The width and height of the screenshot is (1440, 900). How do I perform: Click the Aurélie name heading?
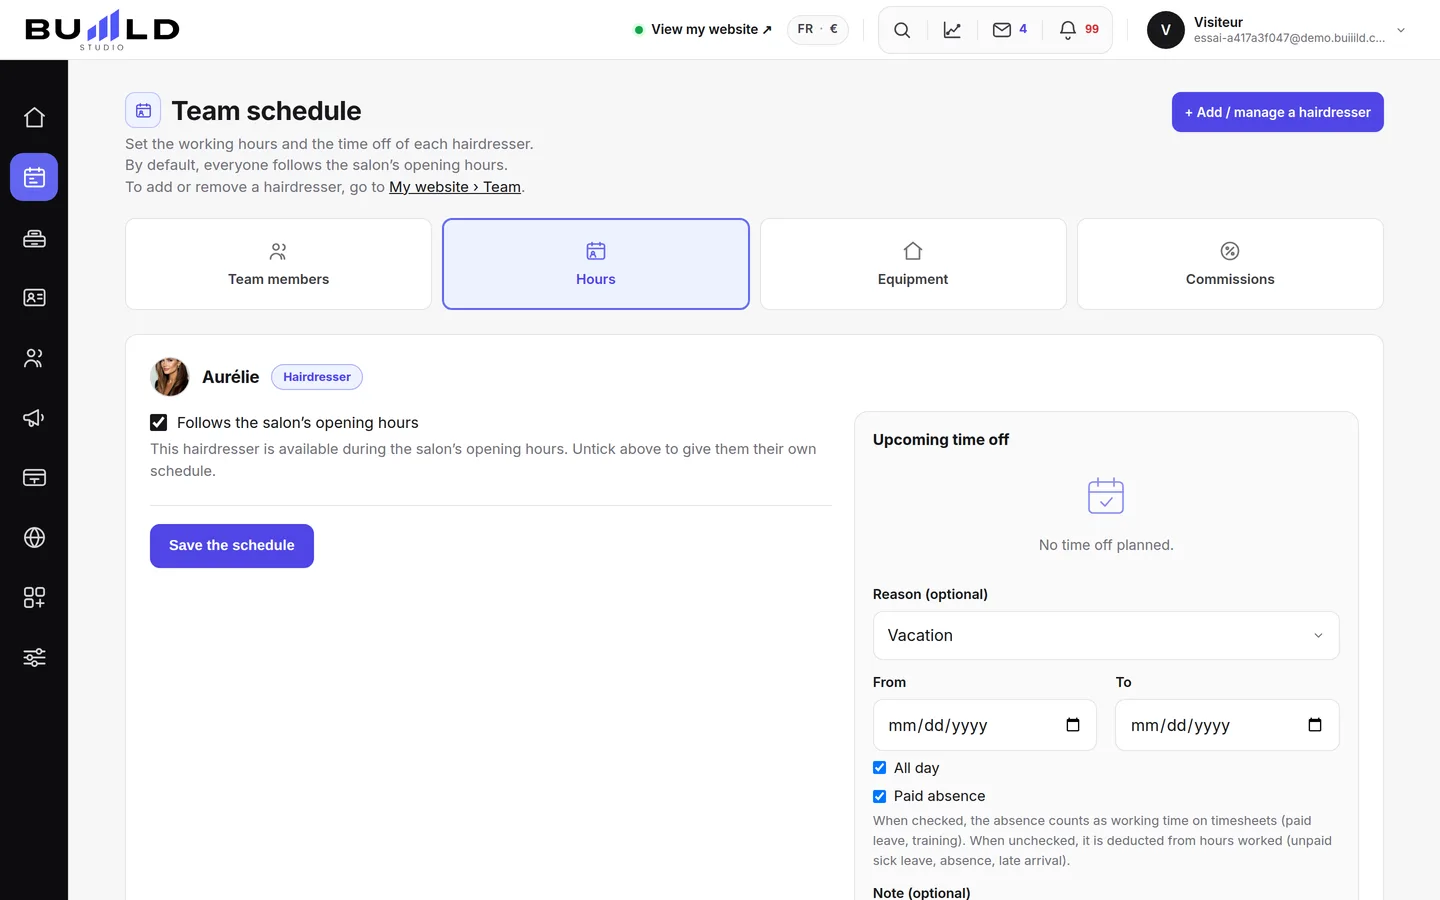pos(230,377)
